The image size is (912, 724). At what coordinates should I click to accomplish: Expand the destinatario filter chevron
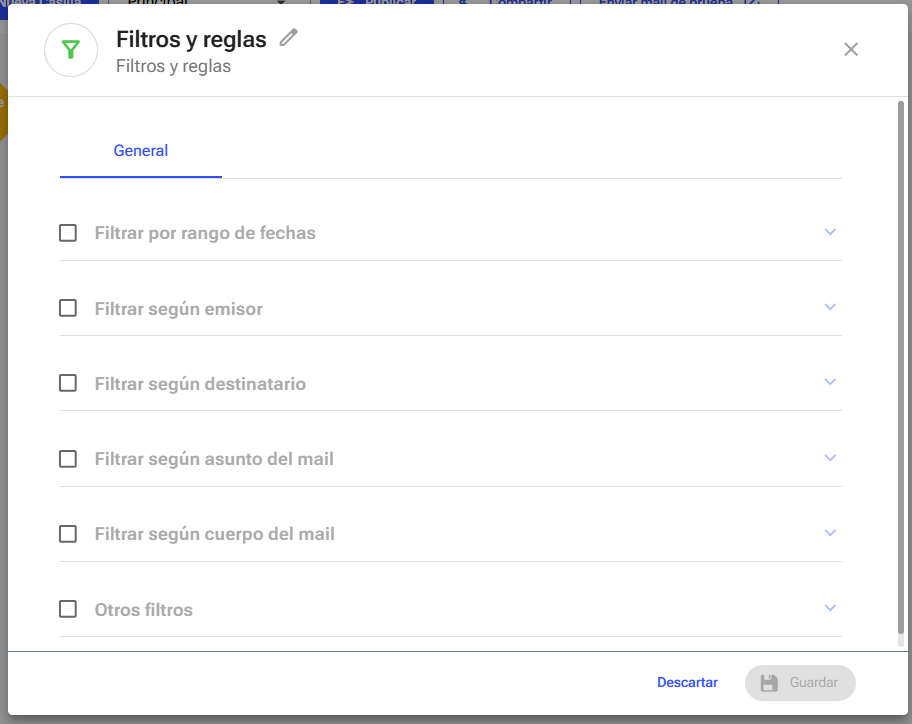830,382
